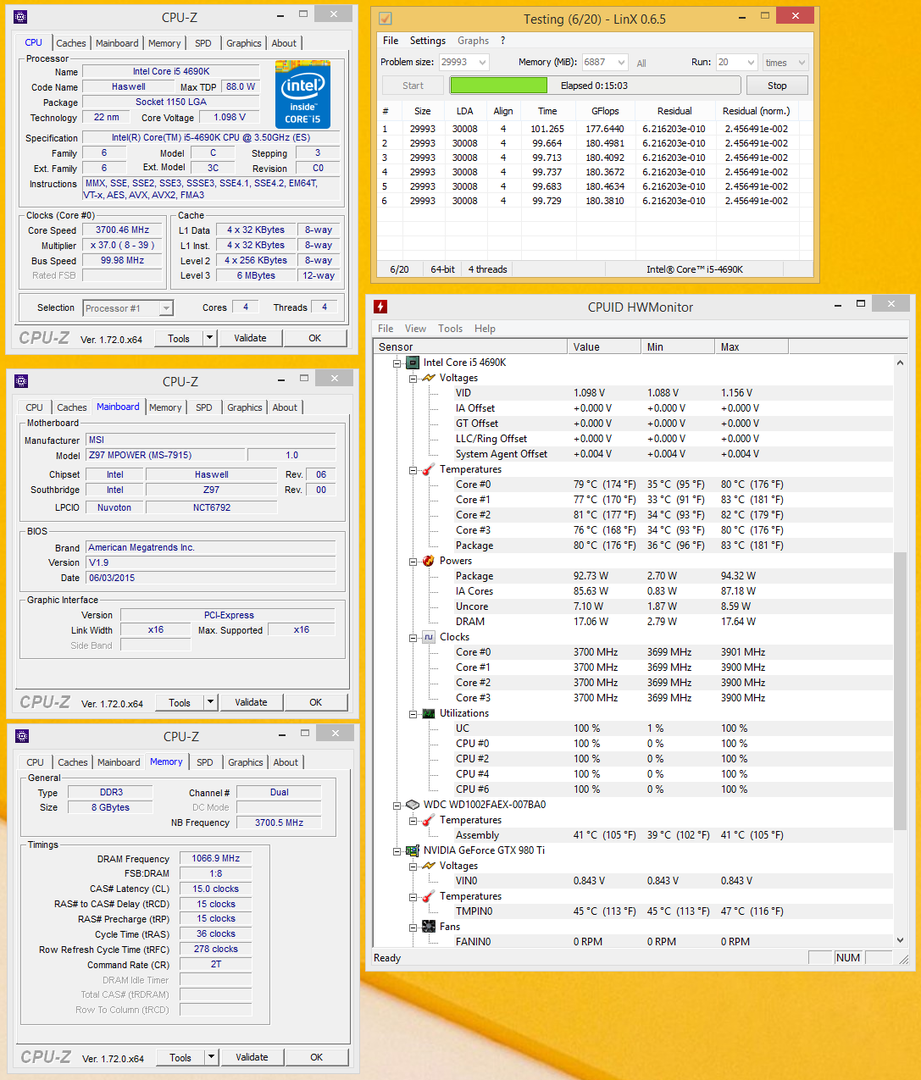
Task: Open the Settings menu in LinX
Action: (x=427, y=41)
